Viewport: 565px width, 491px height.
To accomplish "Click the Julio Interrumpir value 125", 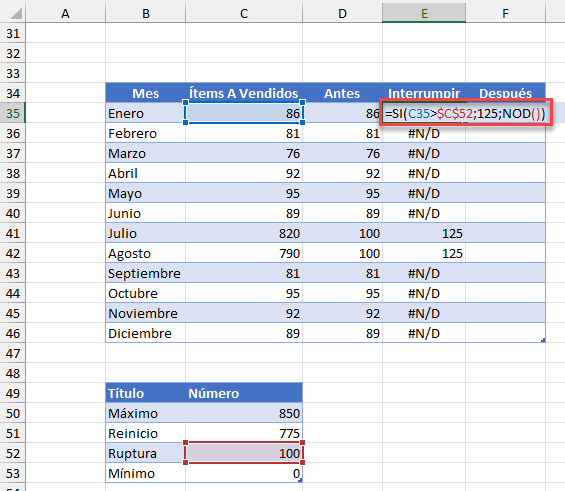I will (x=424, y=233).
